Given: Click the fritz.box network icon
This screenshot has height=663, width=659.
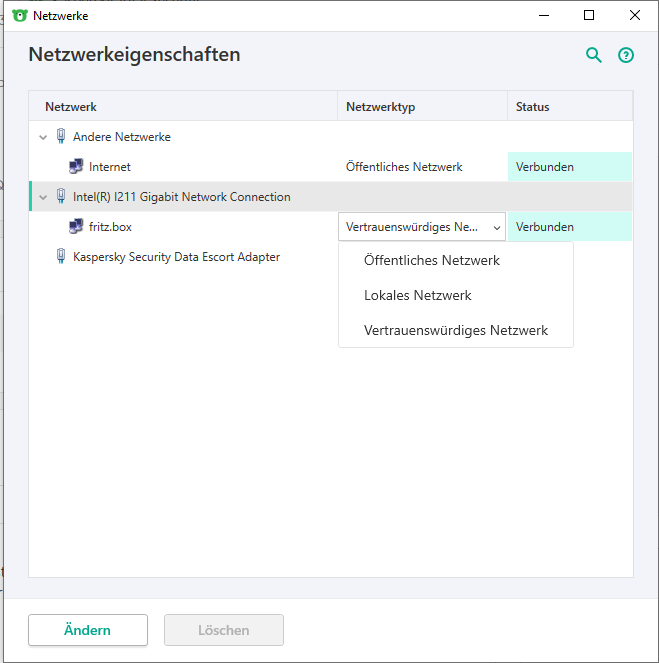Looking at the screenshot, I should (x=76, y=227).
